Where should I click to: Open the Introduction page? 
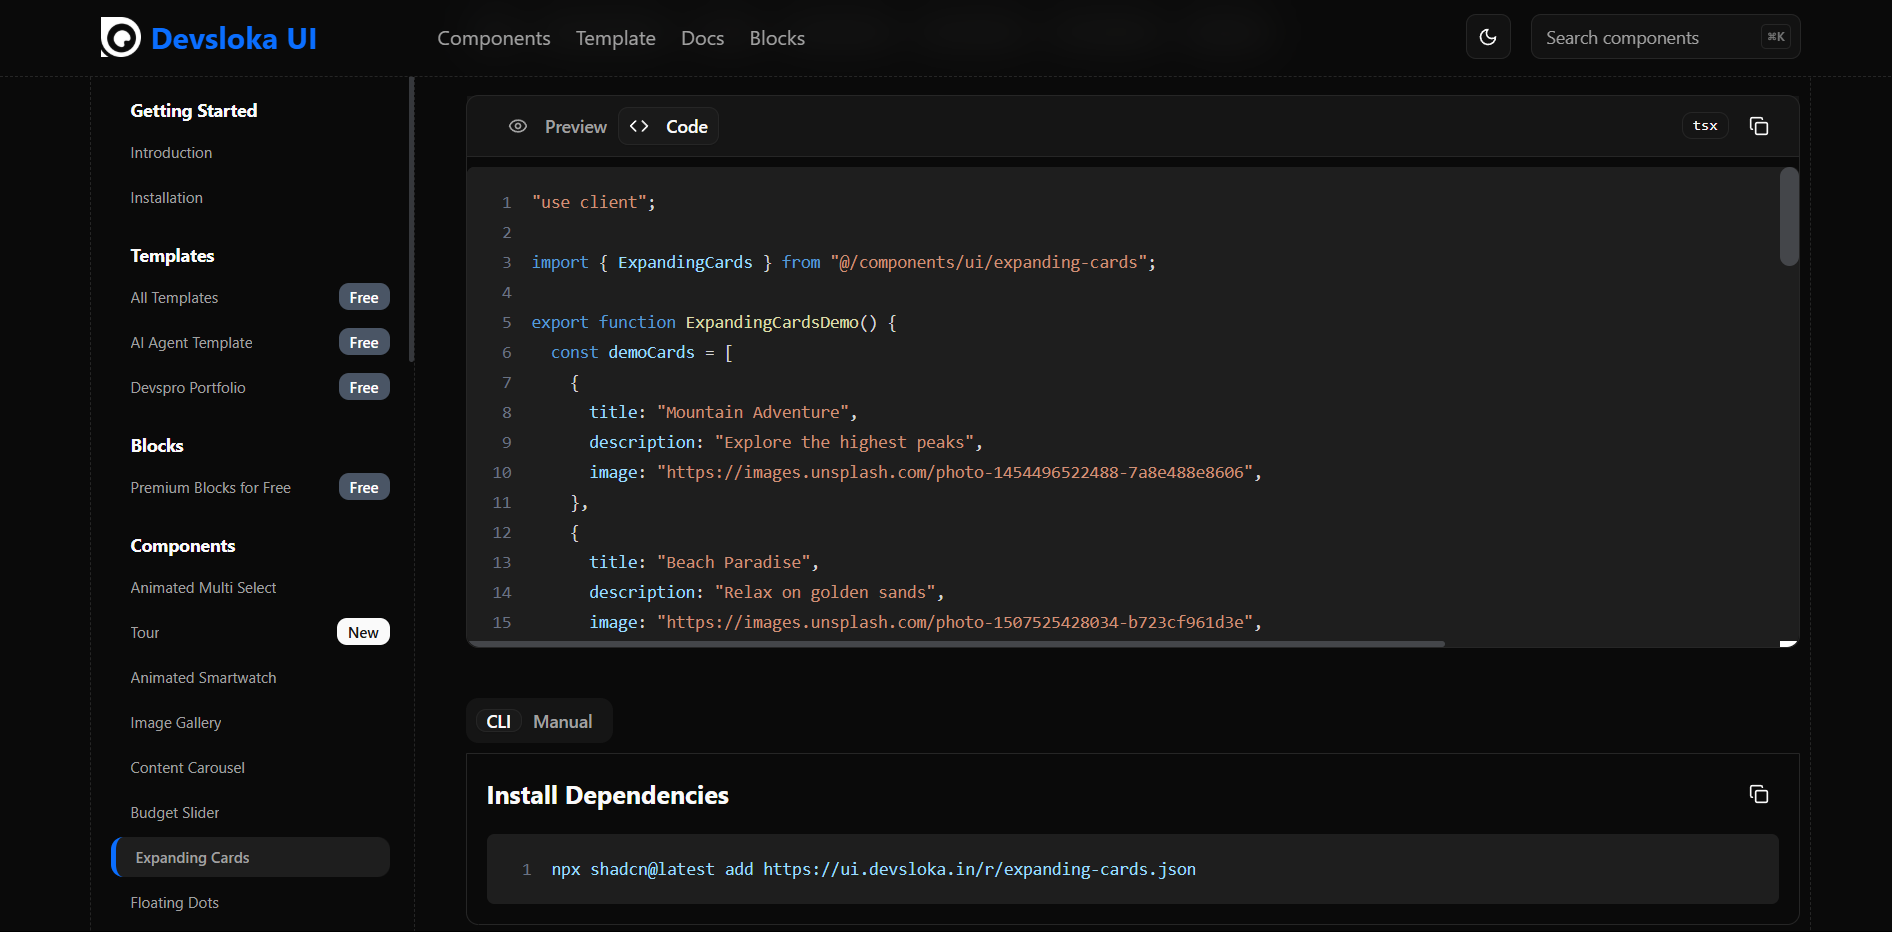click(x=171, y=153)
